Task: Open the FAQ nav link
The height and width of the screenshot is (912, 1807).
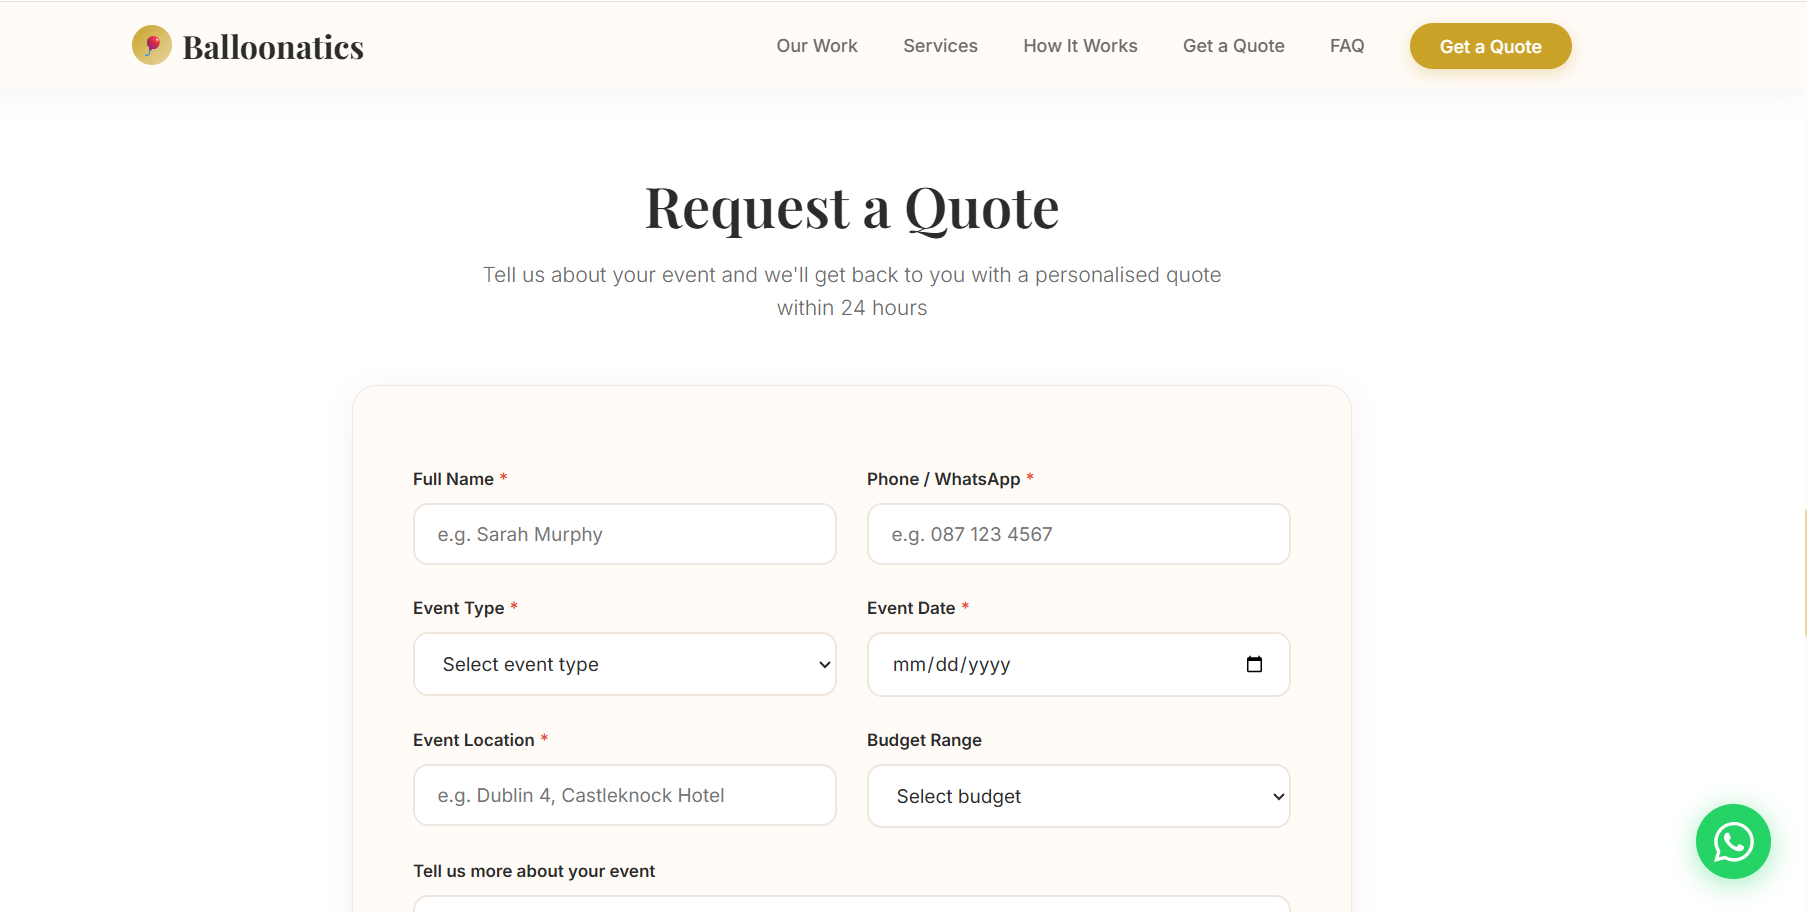Action: coord(1347,46)
